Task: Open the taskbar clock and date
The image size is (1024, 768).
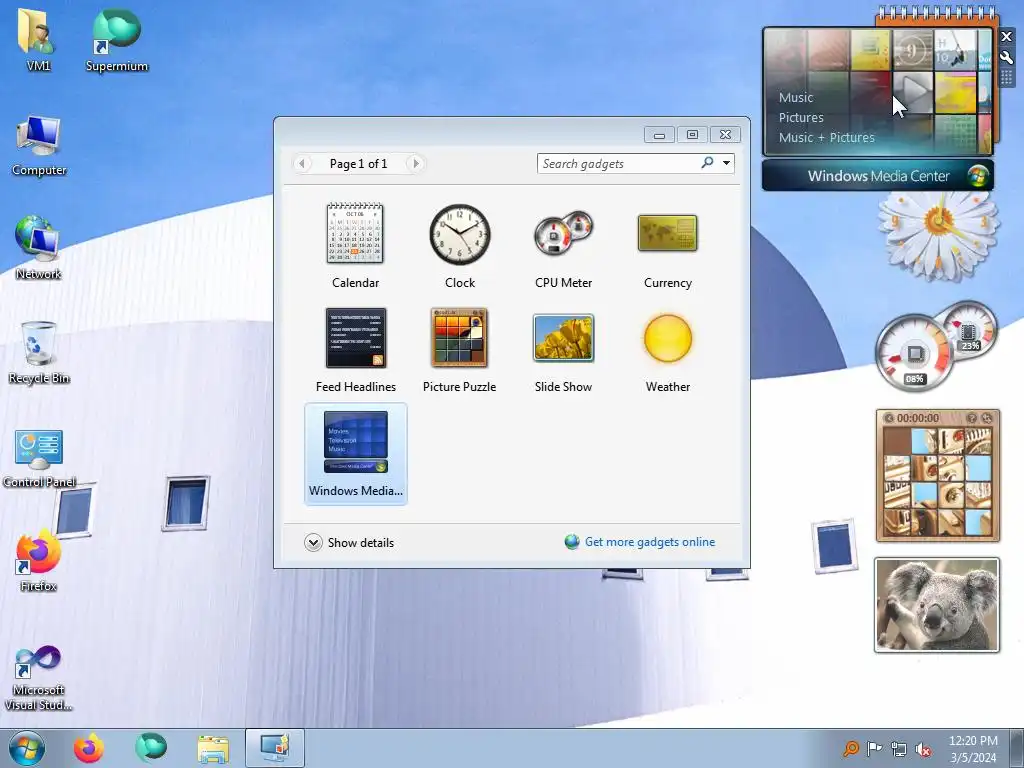Action: (x=973, y=749)
